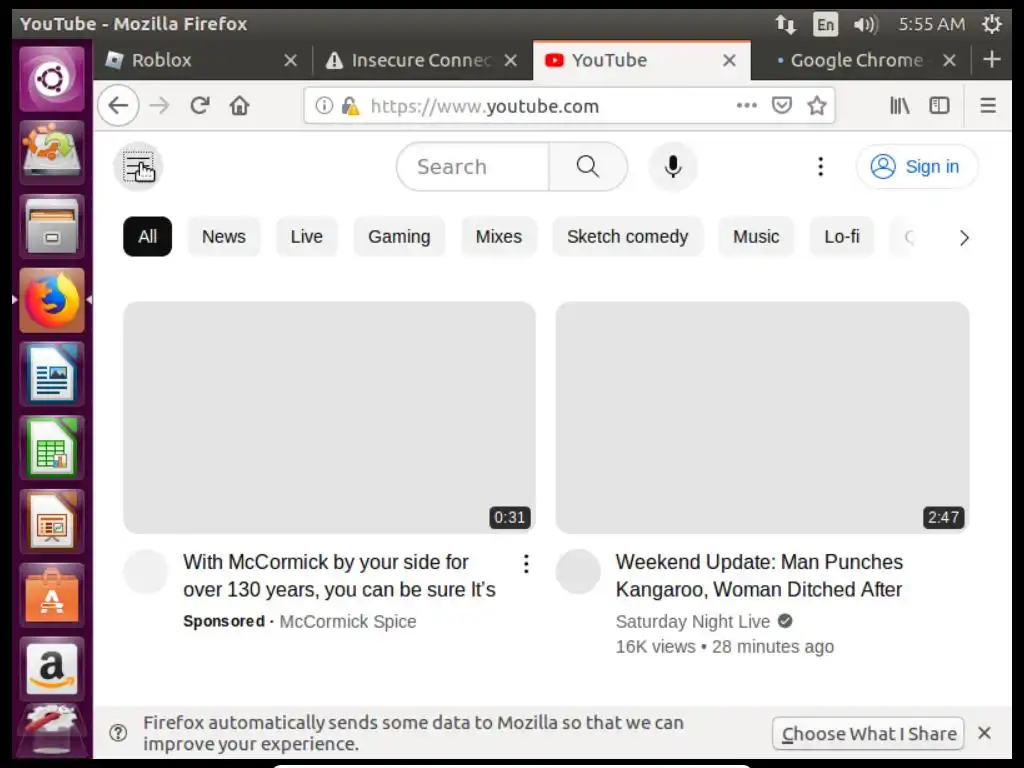Select the Mixes filter chip
Screen dimensions: 1024x768
click(498, 236)
